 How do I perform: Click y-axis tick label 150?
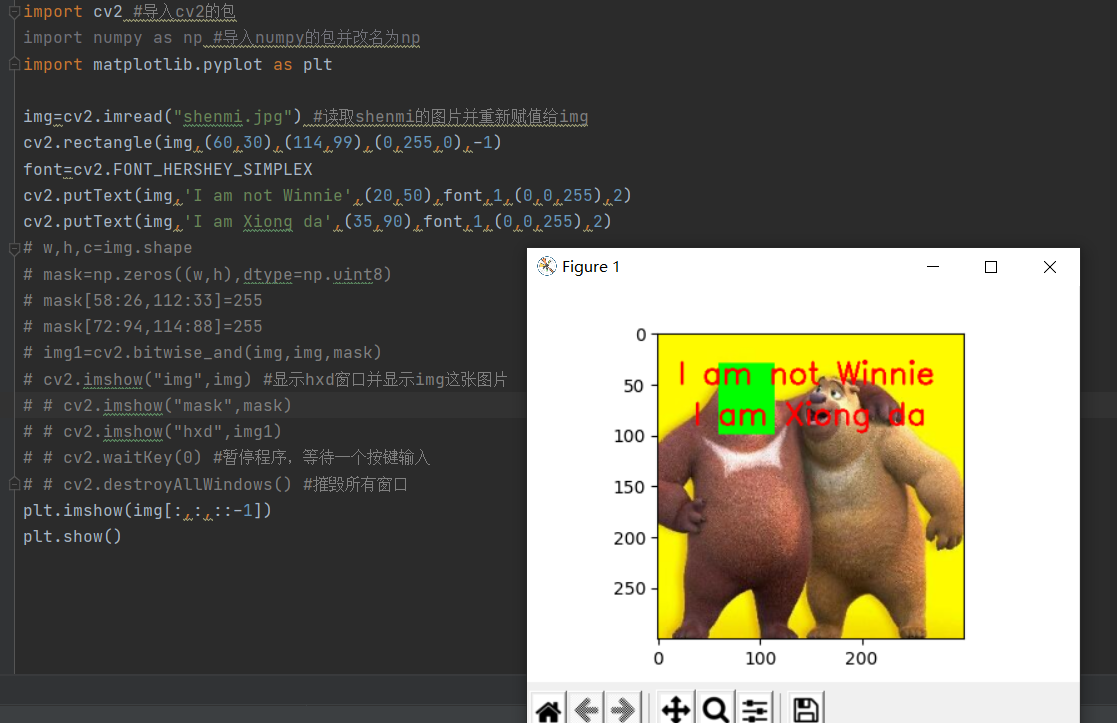[629, 487]
